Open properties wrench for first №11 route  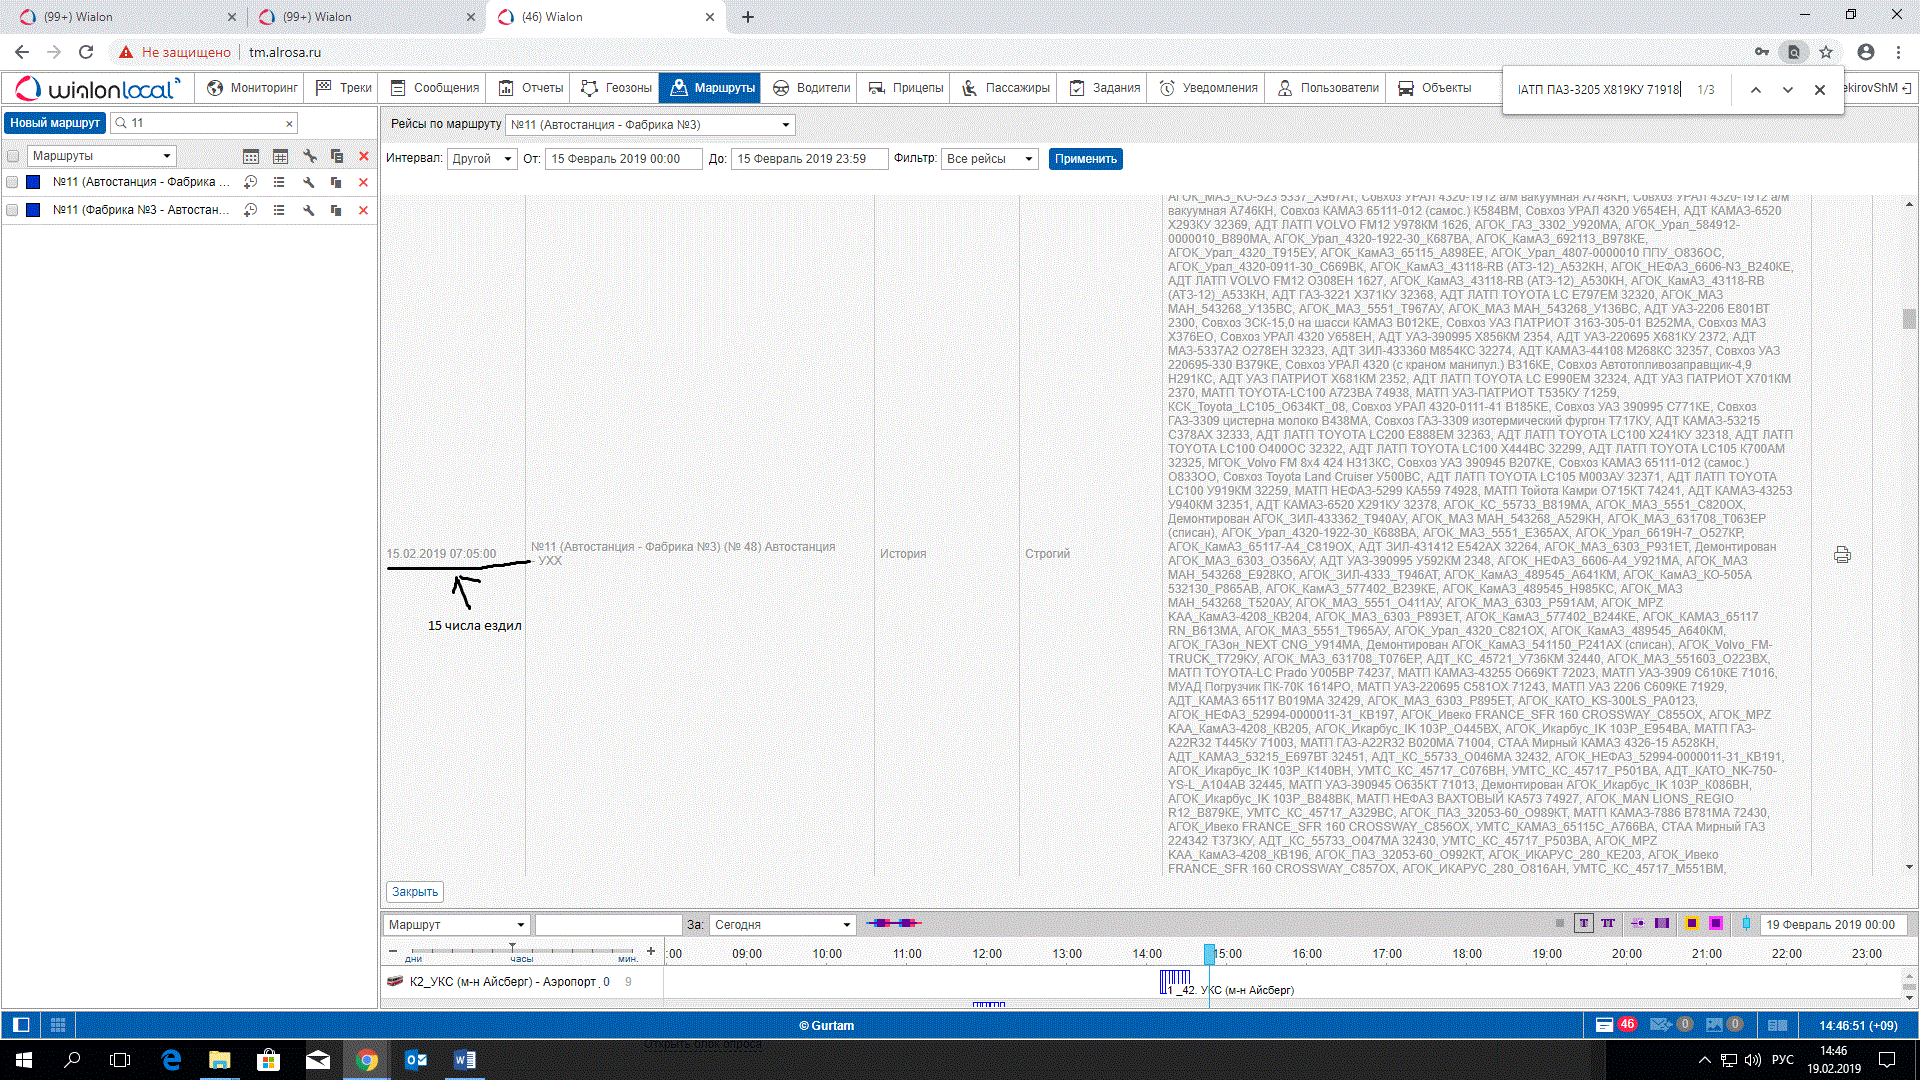pos(308,182)
